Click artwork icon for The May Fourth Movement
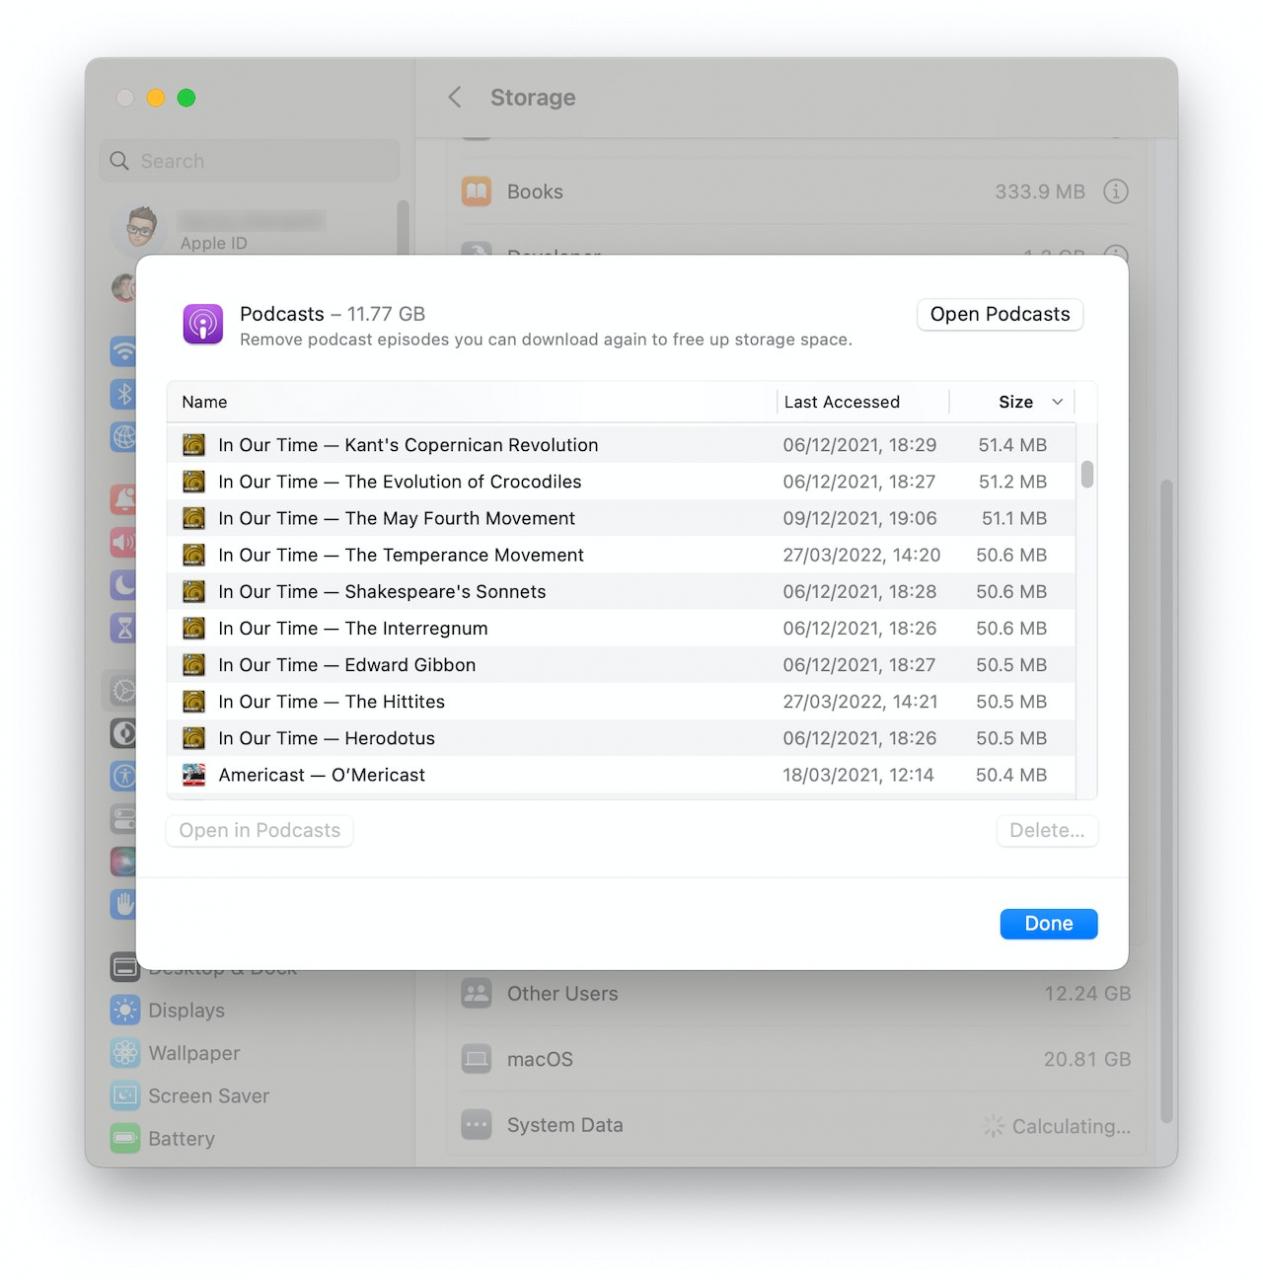1263x1280 pixels. pos(194,518)
